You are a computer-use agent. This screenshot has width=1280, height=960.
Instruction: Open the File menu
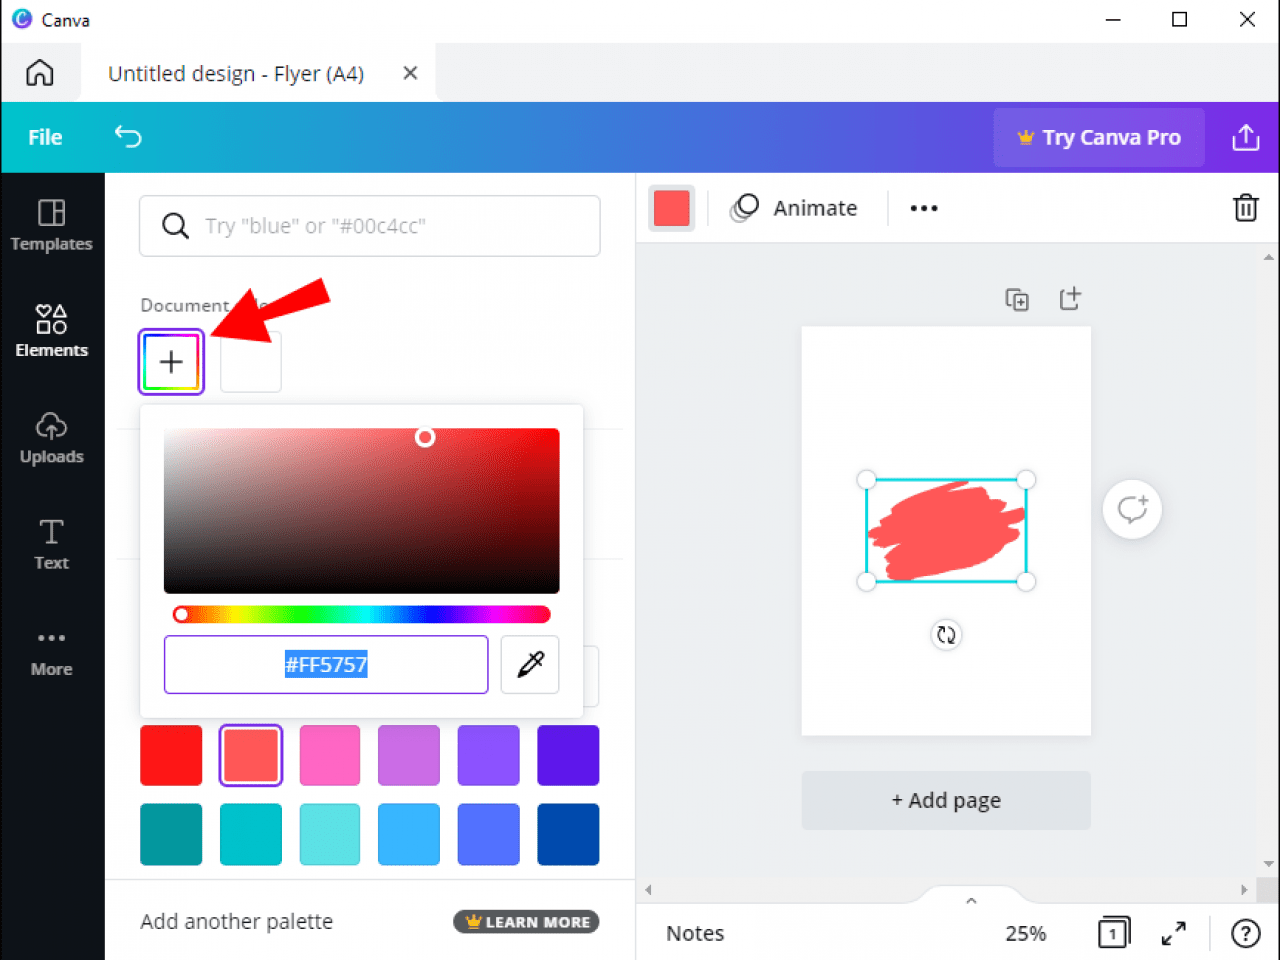45,137
